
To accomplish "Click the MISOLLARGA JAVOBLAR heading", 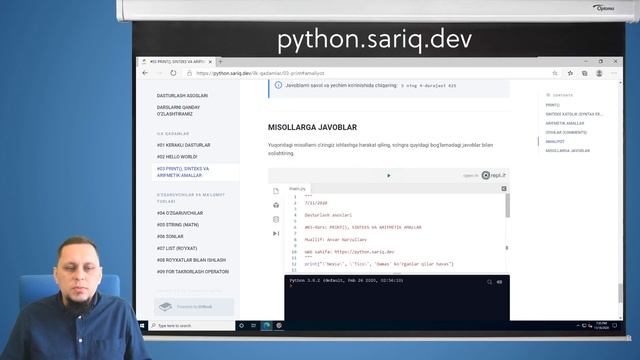I will pyautogui.click(x=312, y=127).
